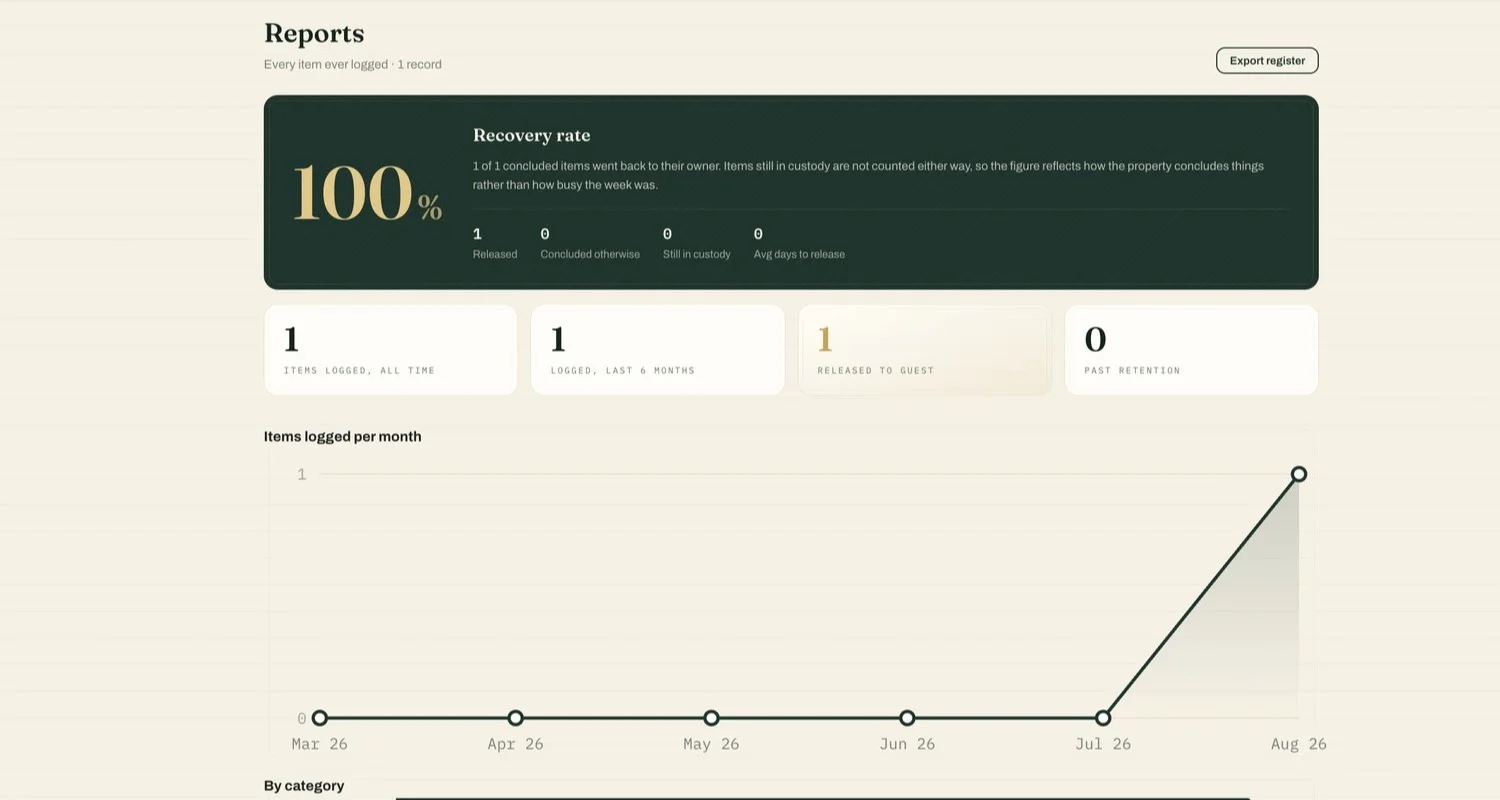This screenshot has height=800, width=1500.
Task: Click the May 26 chart data point
Action: pos(711,718)
